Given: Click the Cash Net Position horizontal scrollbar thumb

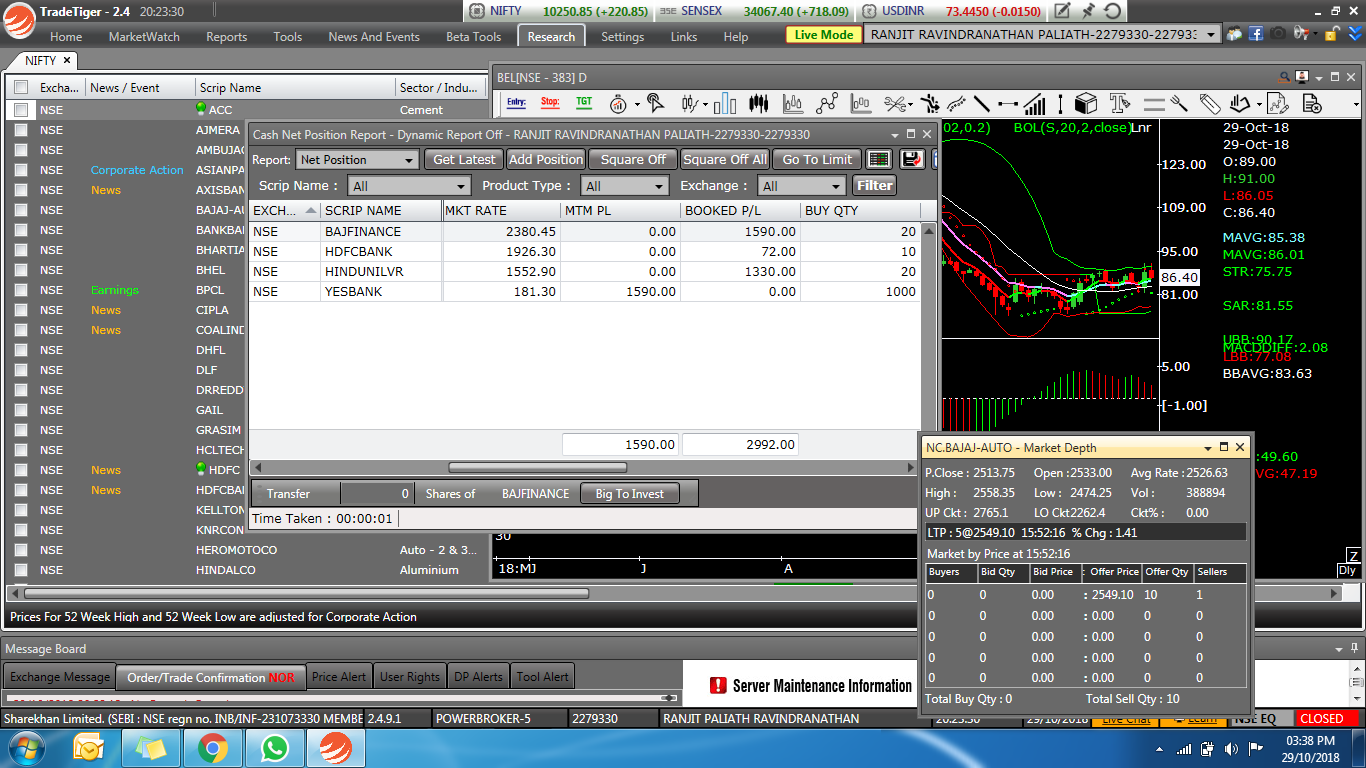Looking at the screenshot, I should [x=537, y=467].
